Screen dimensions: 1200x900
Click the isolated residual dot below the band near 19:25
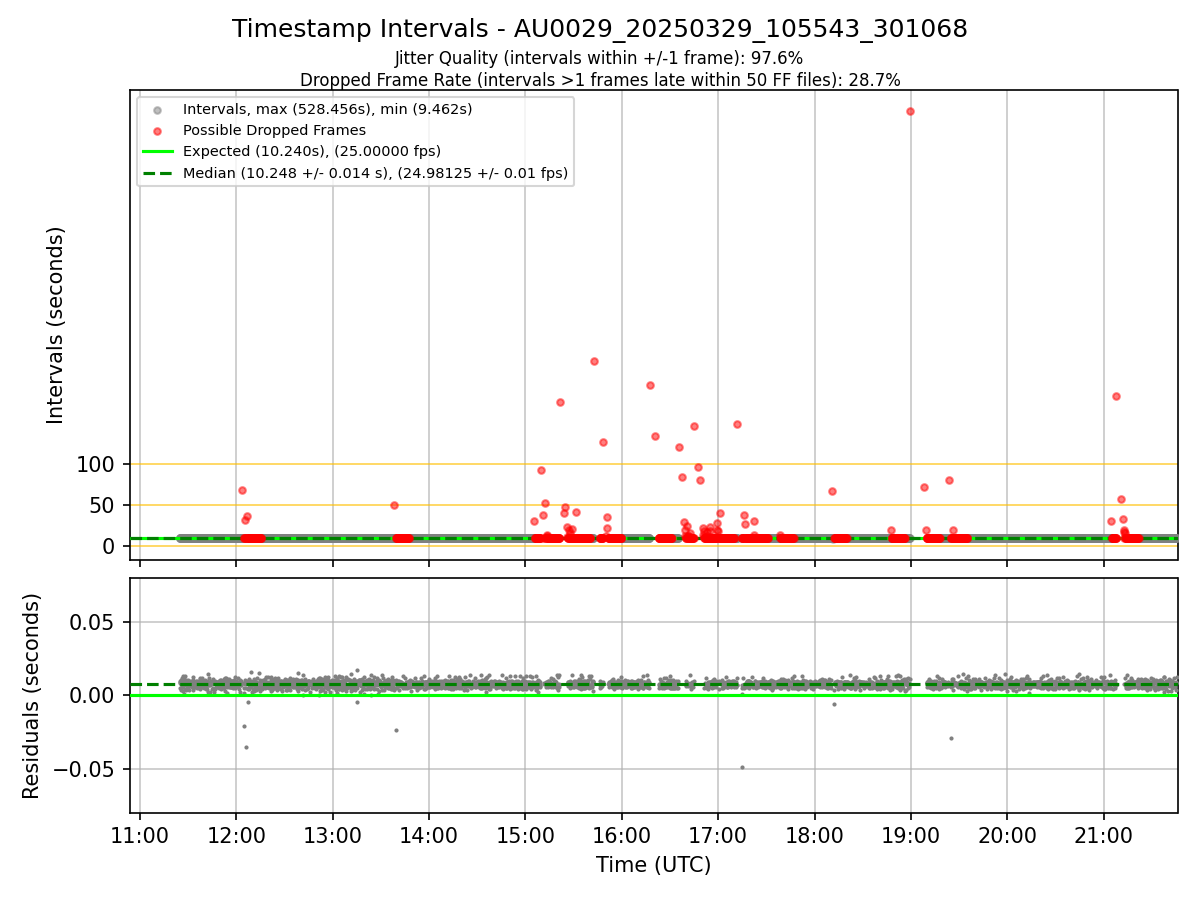point(951,738)
